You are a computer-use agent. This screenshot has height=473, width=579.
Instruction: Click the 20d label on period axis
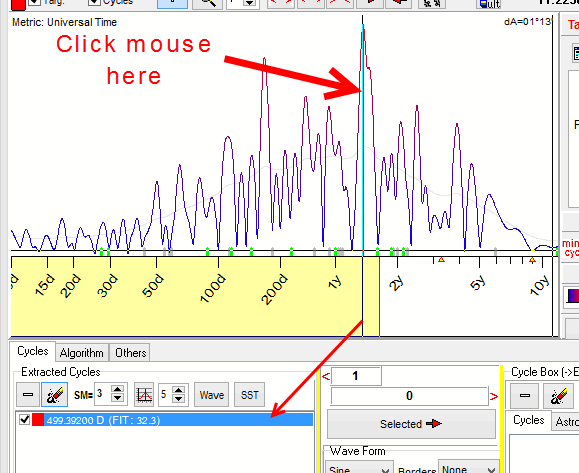pyautogui.click(x=70, y=286)
